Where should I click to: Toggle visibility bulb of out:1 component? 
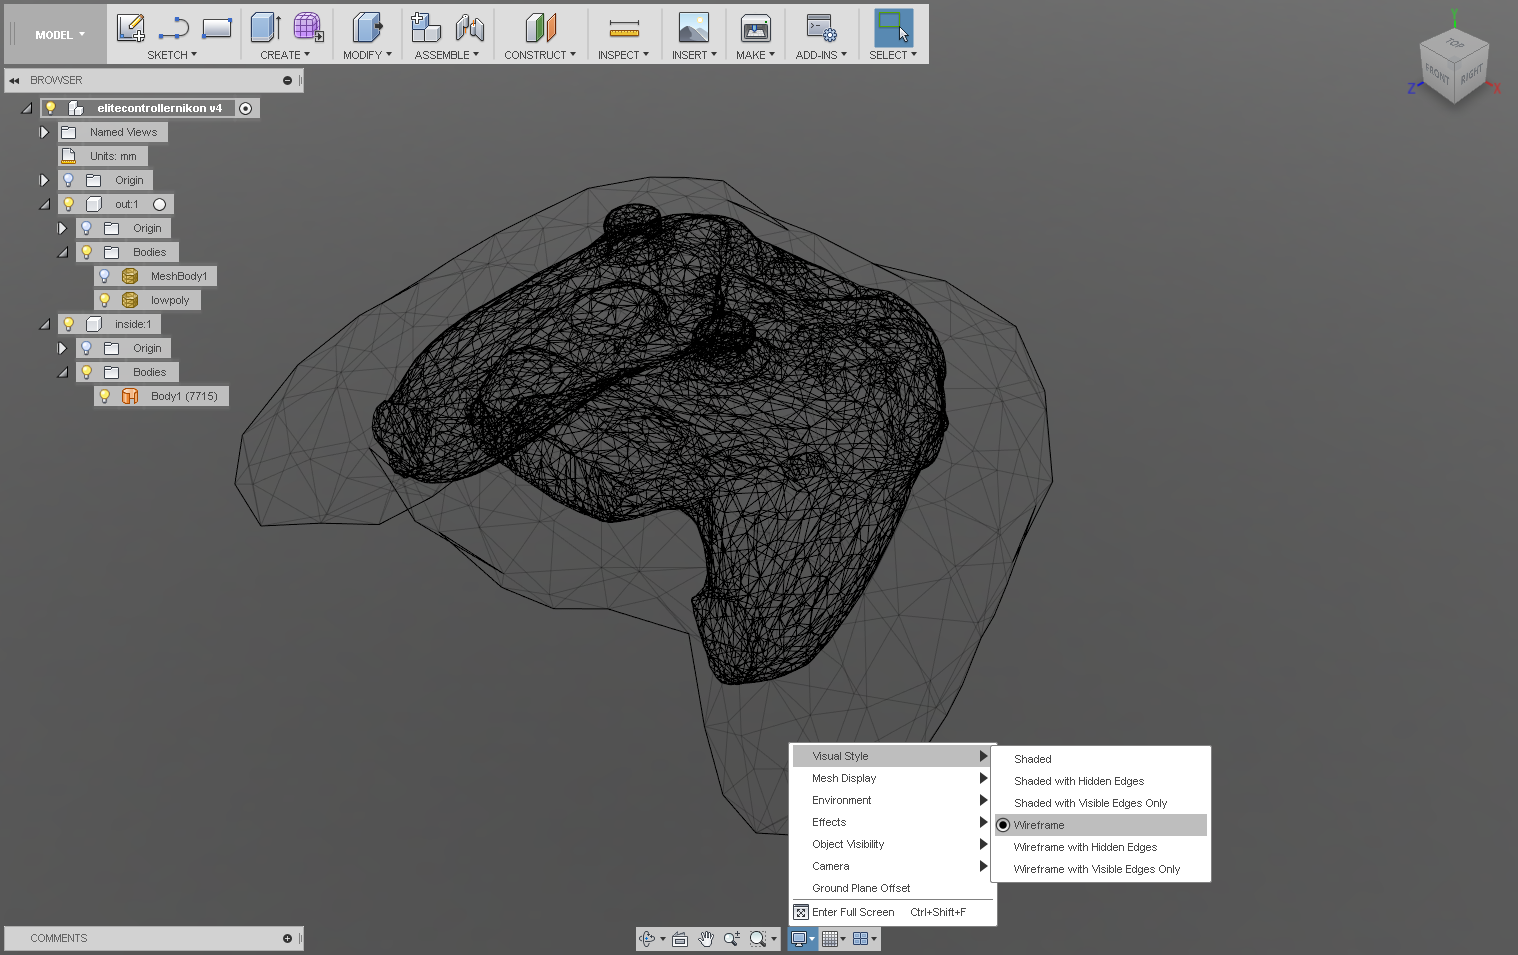click(69, 204)
